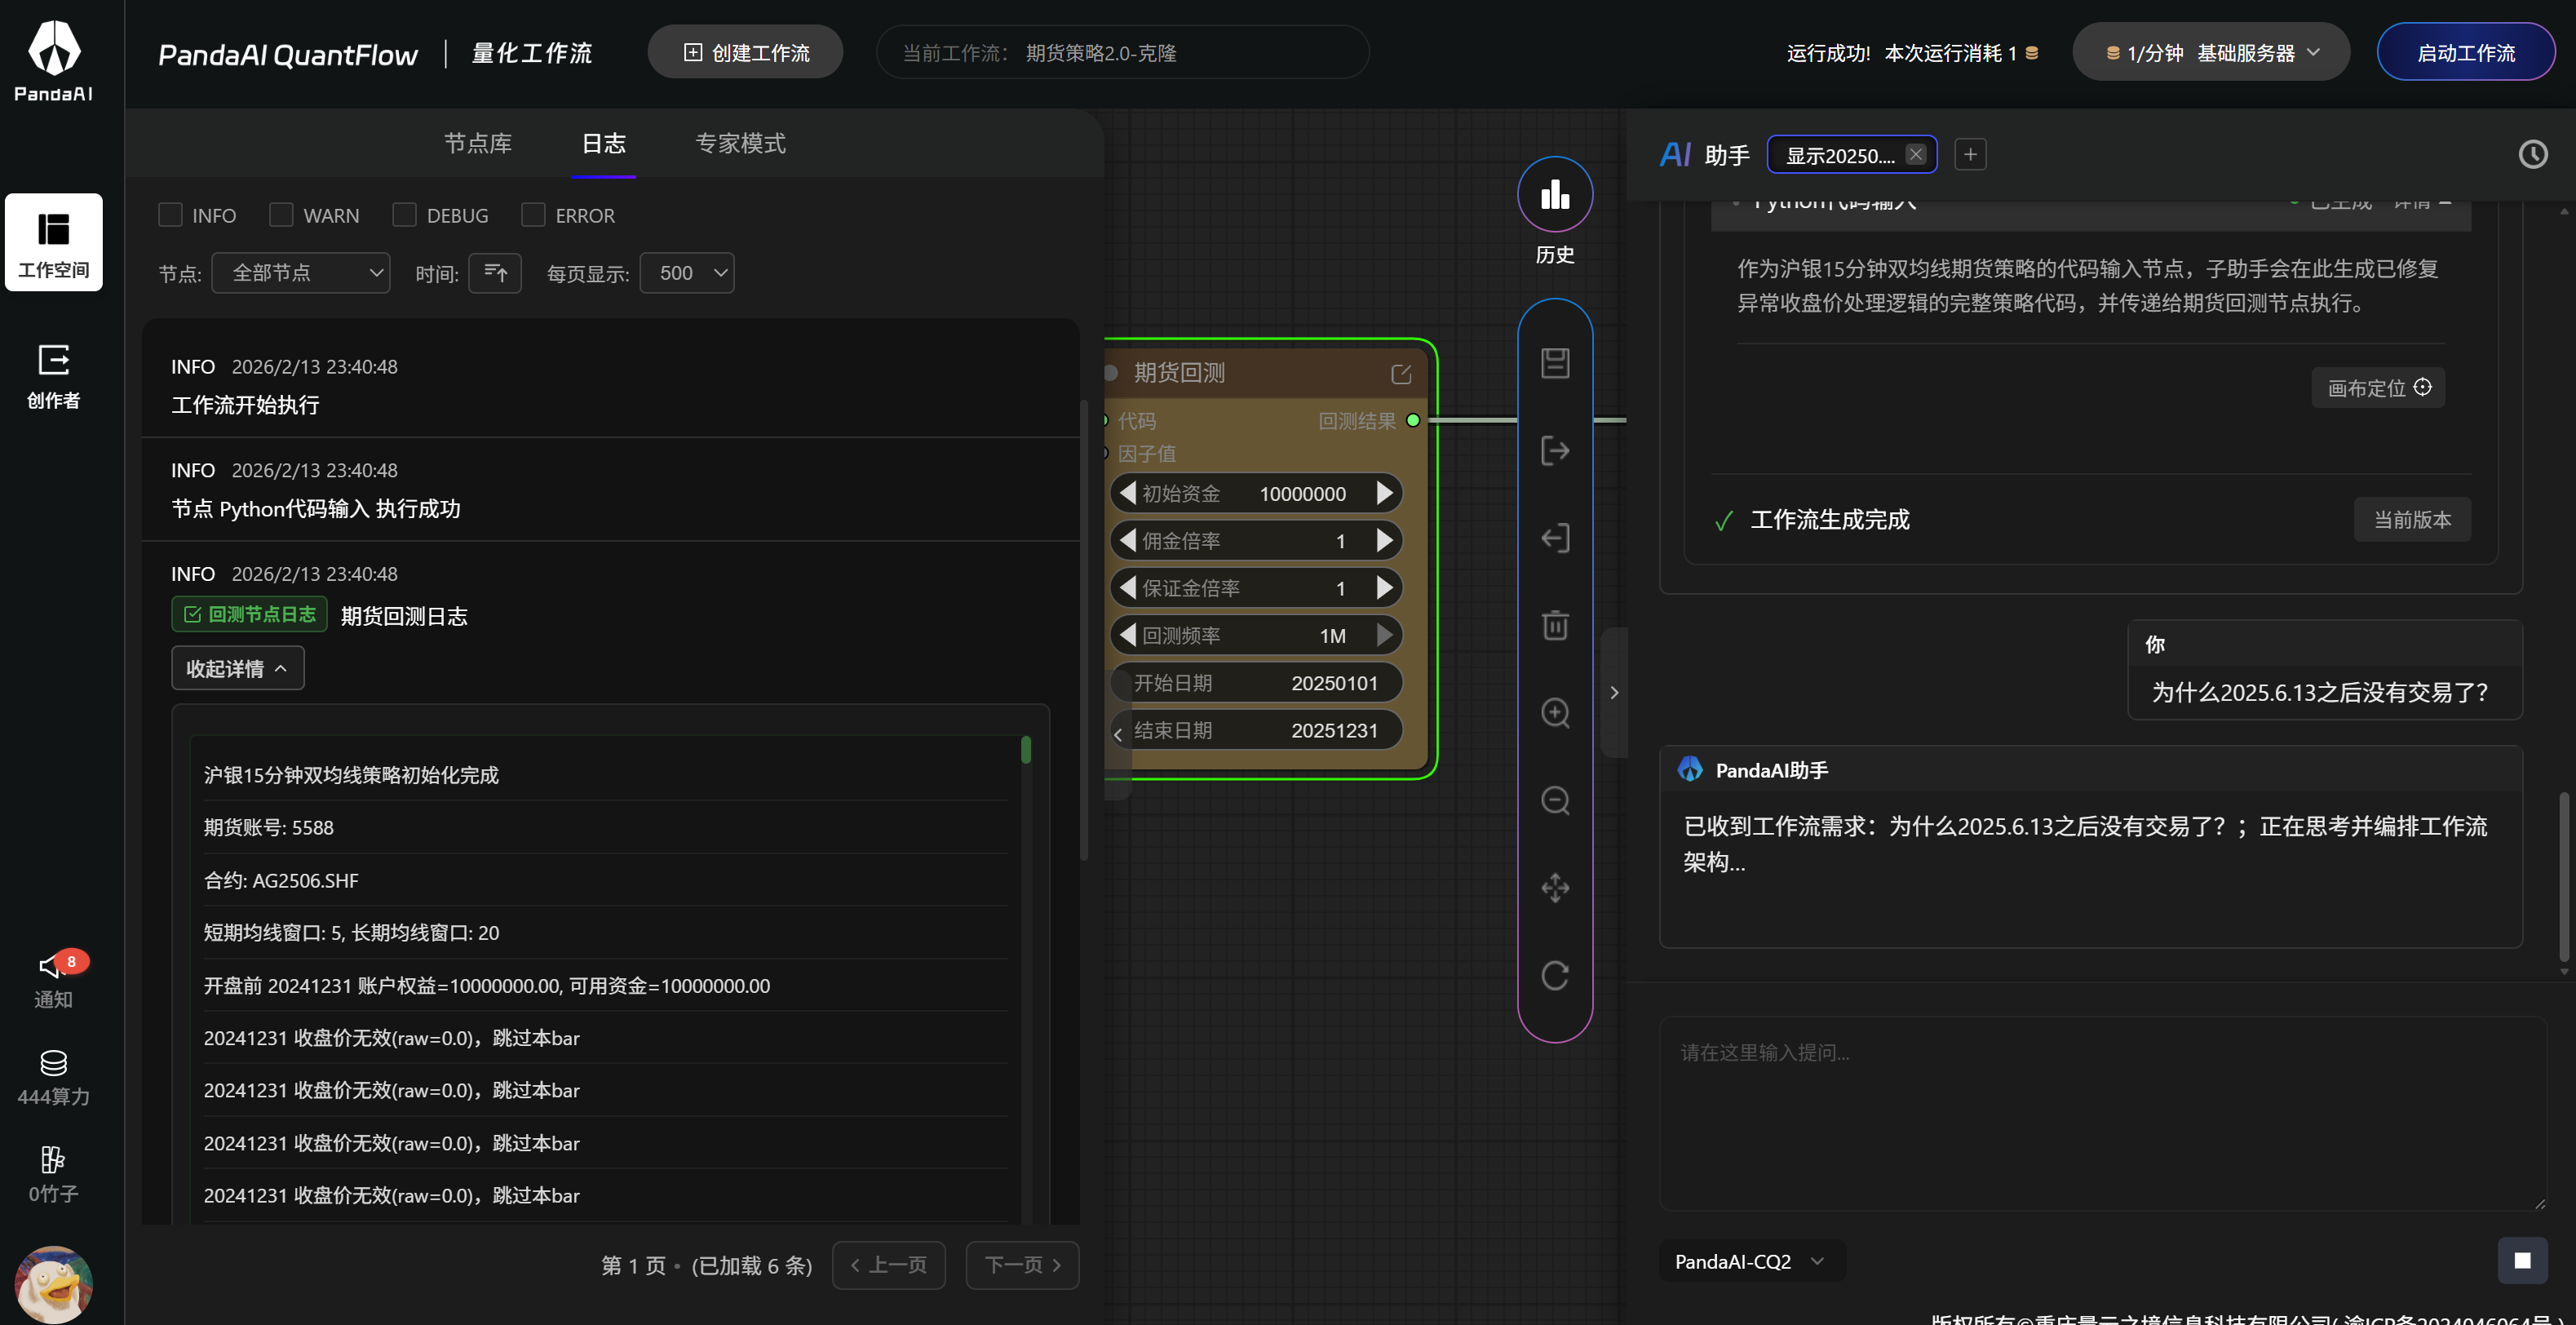Click the 444算力 compute power icon
This screenshot has height=1325, width=2576.
pos(54,1077)
